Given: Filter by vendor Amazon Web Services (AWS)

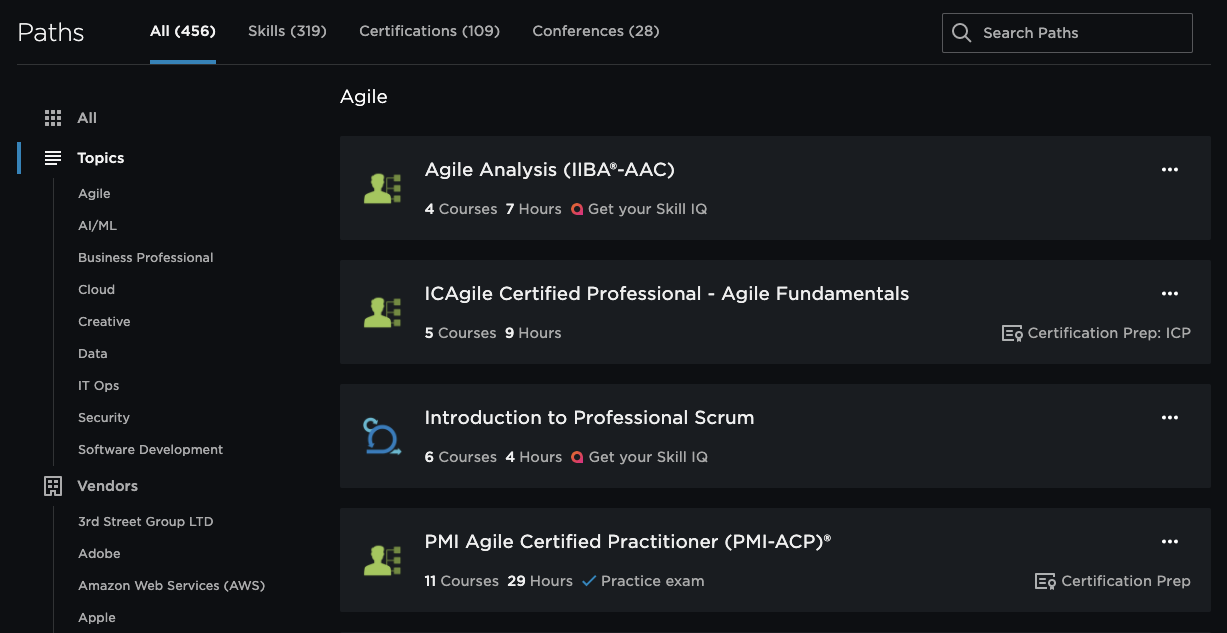Looking at the screenshot, I should click(x=171, y=586).
